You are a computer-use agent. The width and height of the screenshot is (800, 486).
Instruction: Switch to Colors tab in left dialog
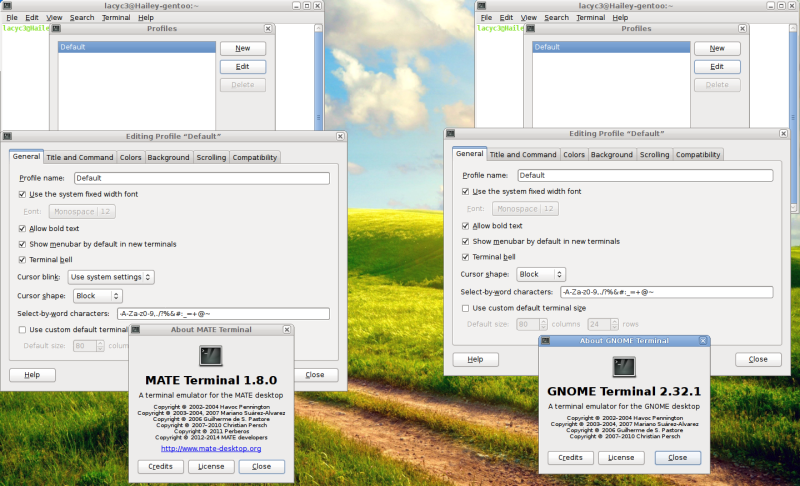[131, 158]
